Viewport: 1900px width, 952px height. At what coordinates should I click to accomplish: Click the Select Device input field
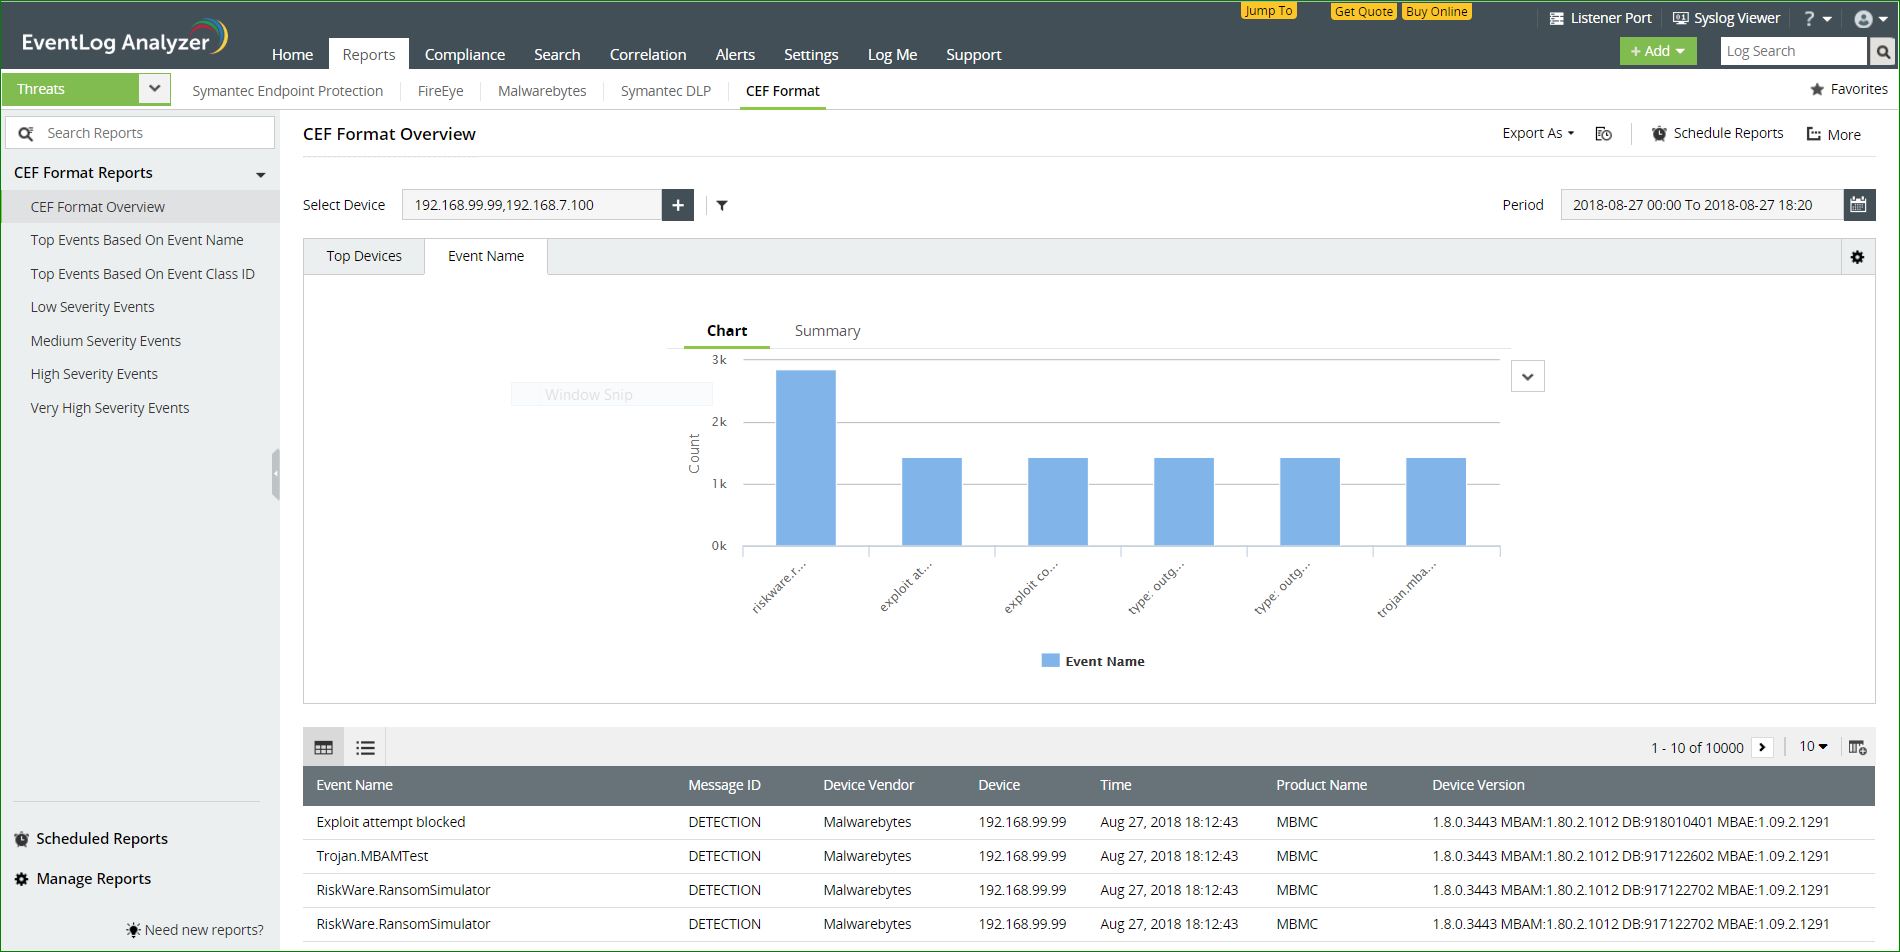(x=530, y=205)
